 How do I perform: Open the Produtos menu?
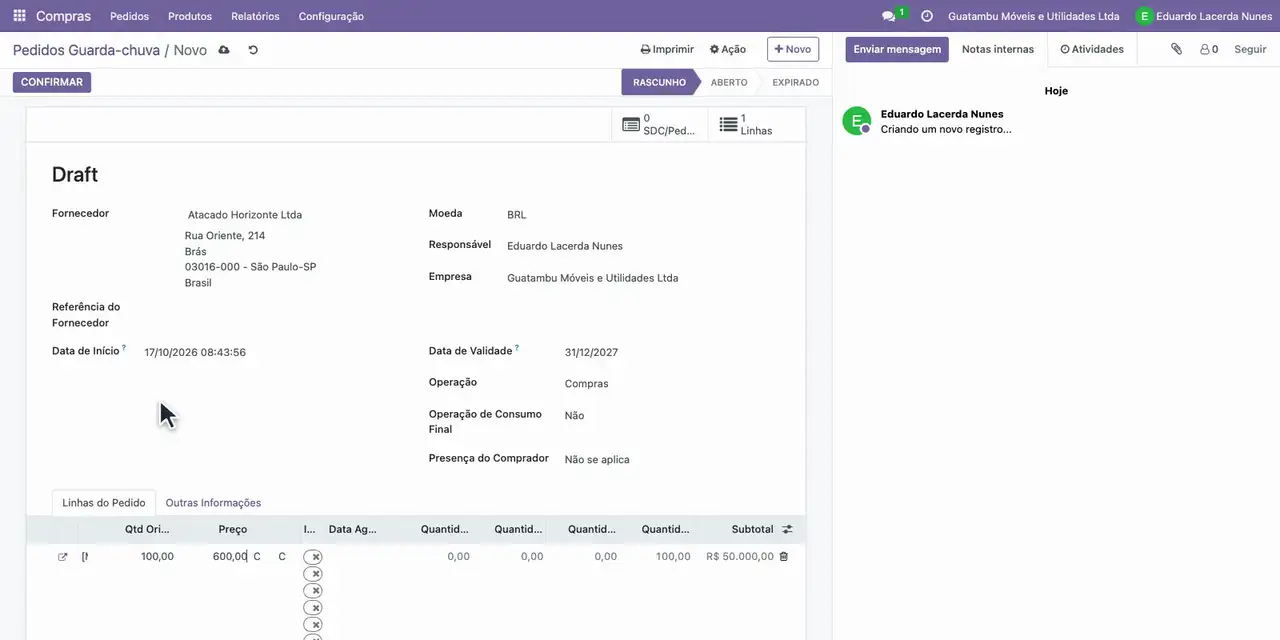tap(190, 16)
